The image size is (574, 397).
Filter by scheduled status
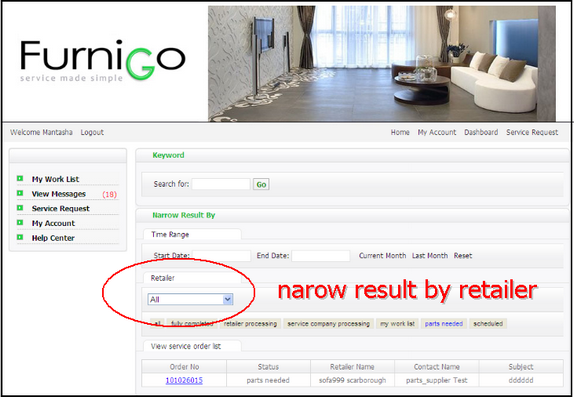[x=488, y=324]
